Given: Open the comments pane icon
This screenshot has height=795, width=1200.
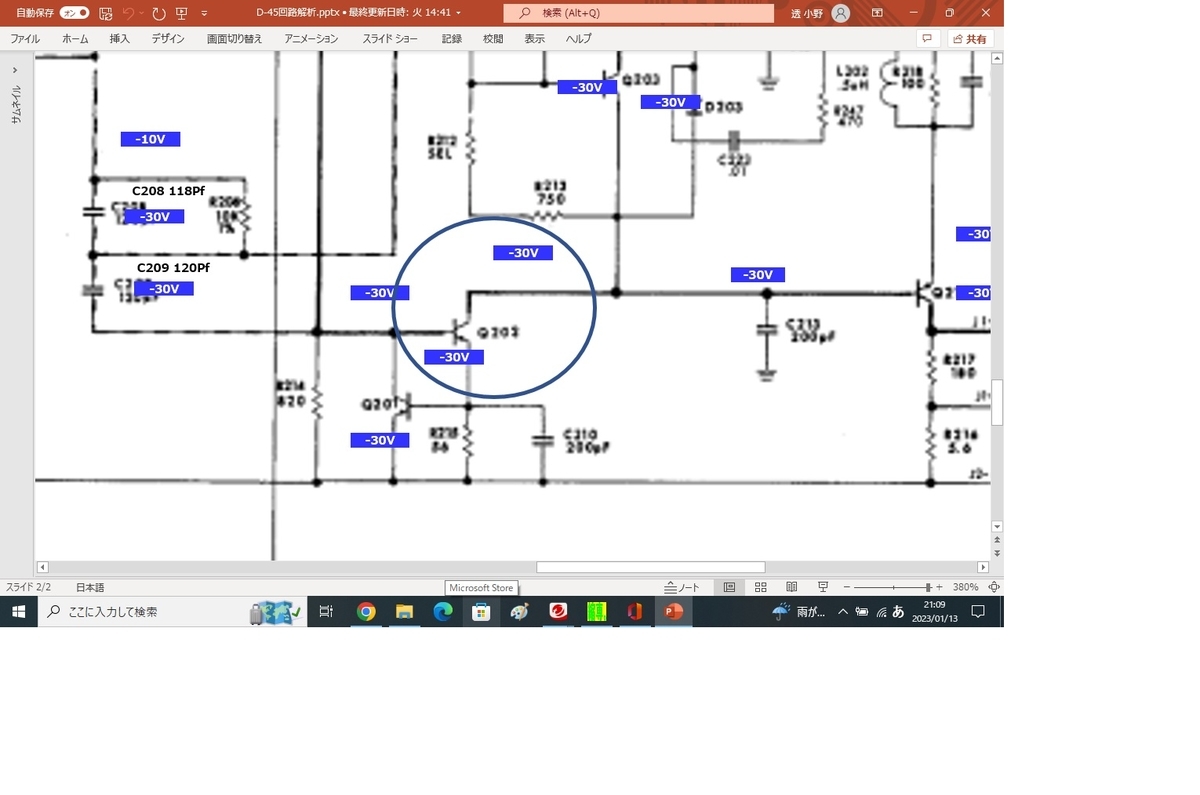Looking at the screenshot, I should point(927,39).
